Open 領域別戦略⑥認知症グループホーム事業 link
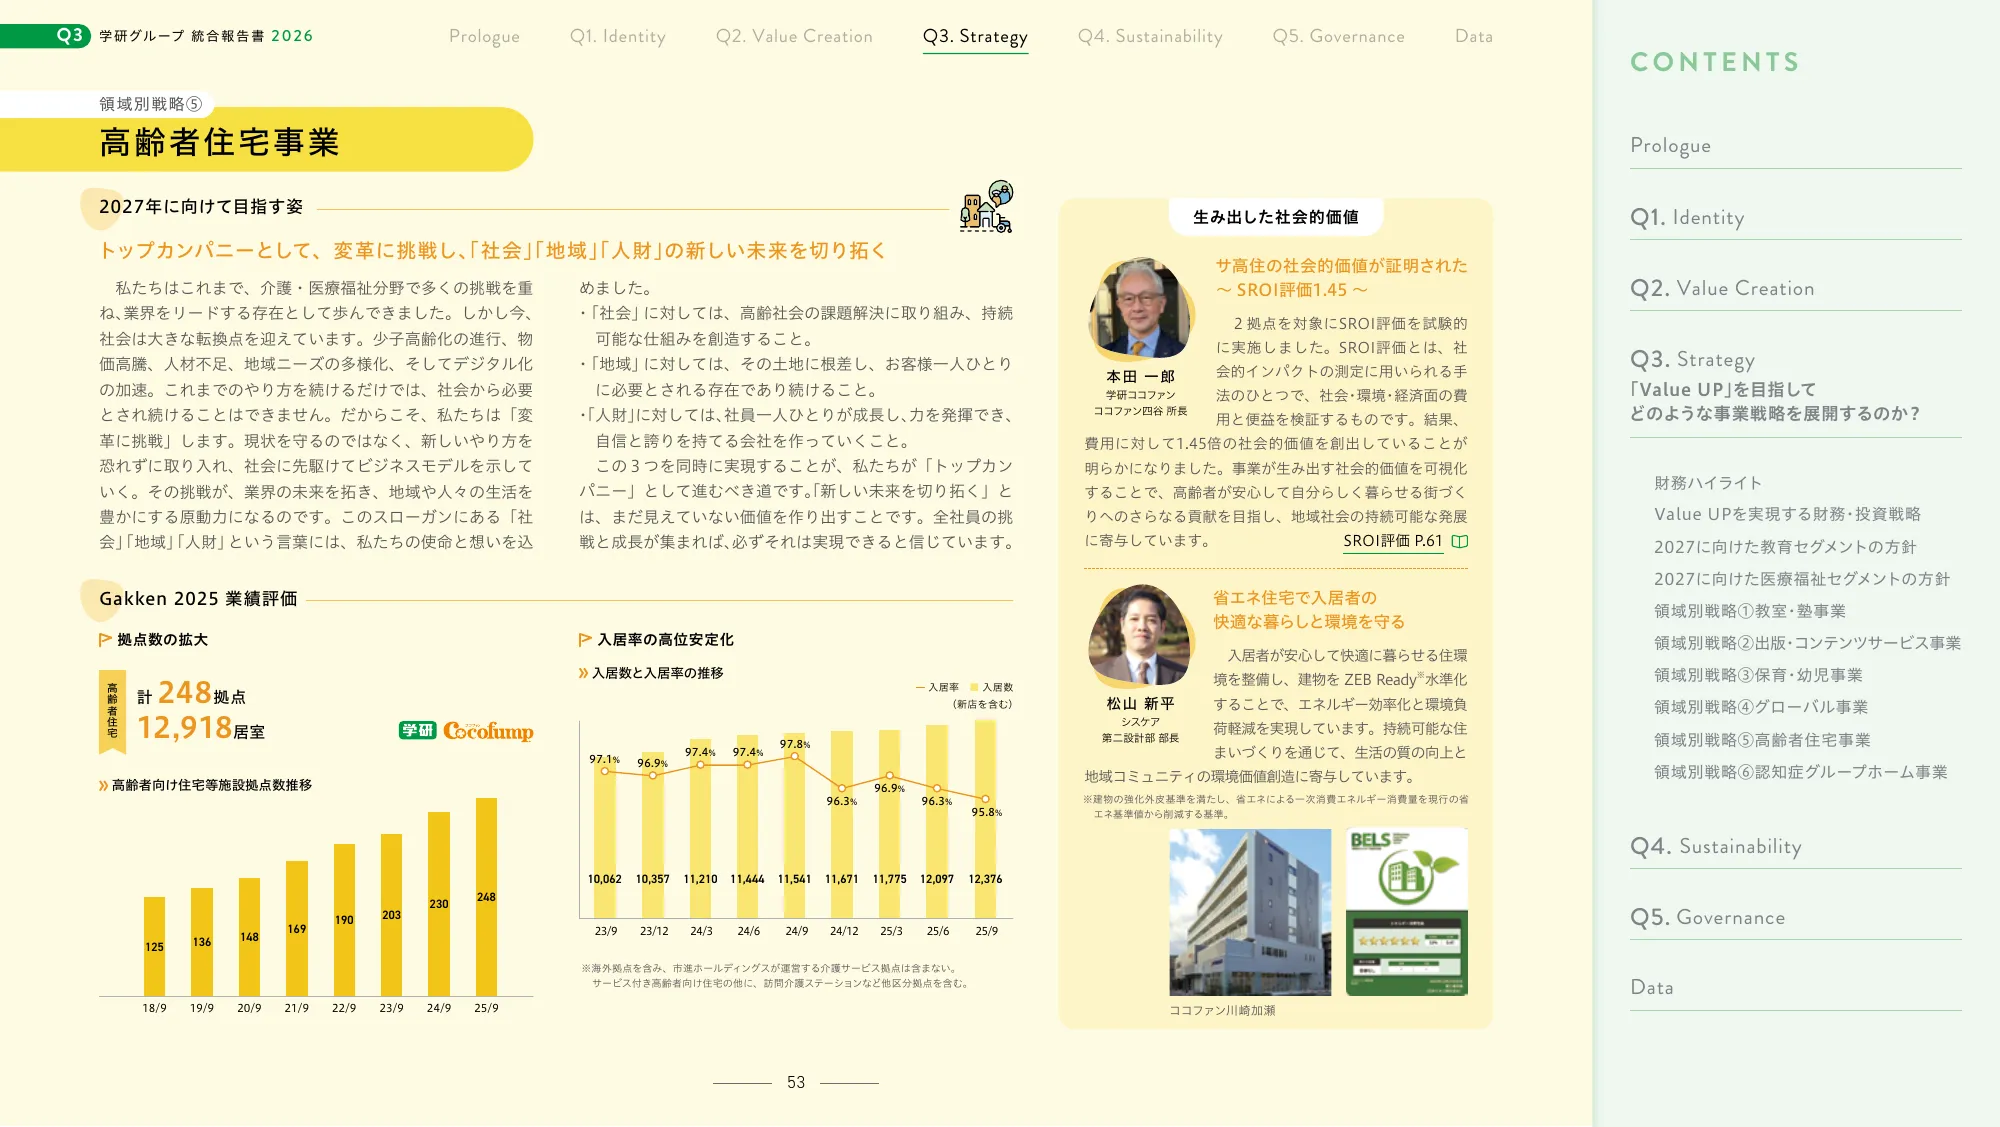The width and height of the screenshot is (2000, 1127). [1801, 772]
